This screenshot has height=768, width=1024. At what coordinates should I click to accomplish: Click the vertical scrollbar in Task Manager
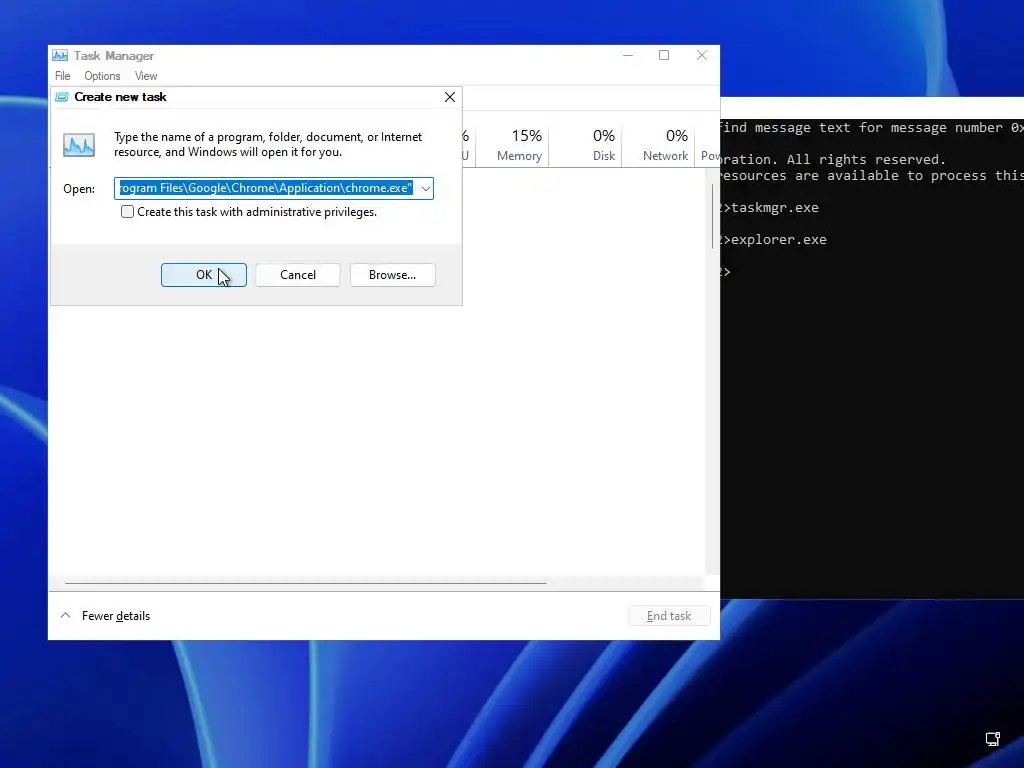click(712, 216)
